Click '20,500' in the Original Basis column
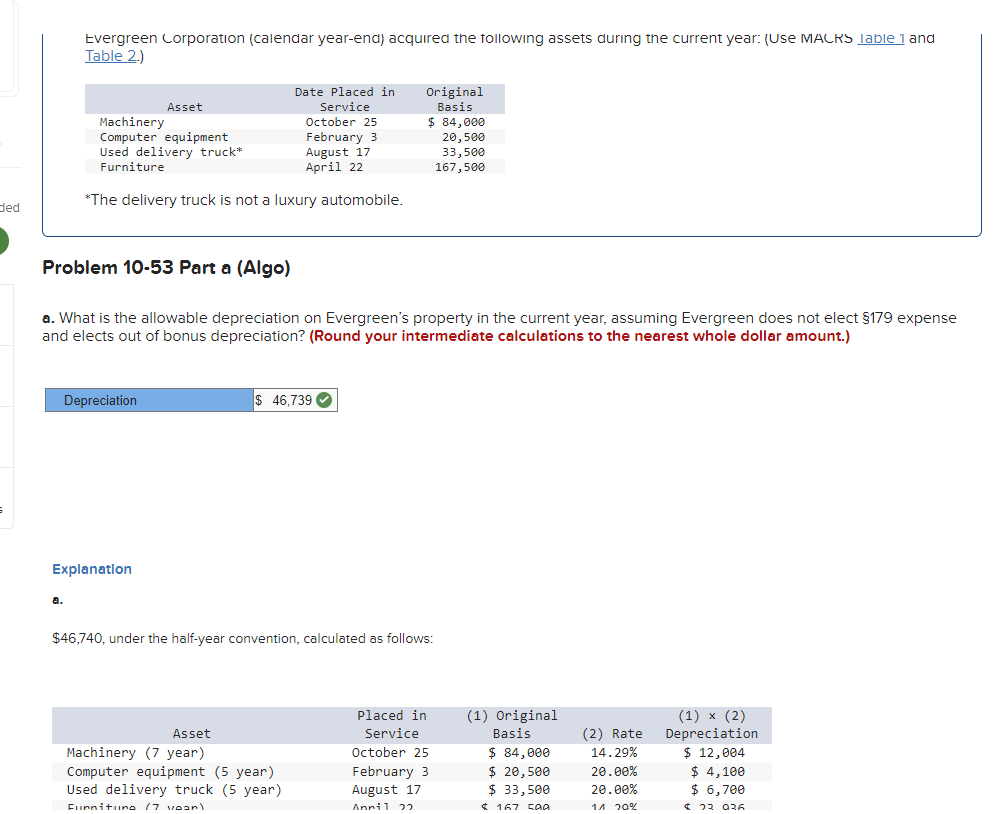This screenshot has height=814, width=999. pyautogui.click(x=463, y=137)
